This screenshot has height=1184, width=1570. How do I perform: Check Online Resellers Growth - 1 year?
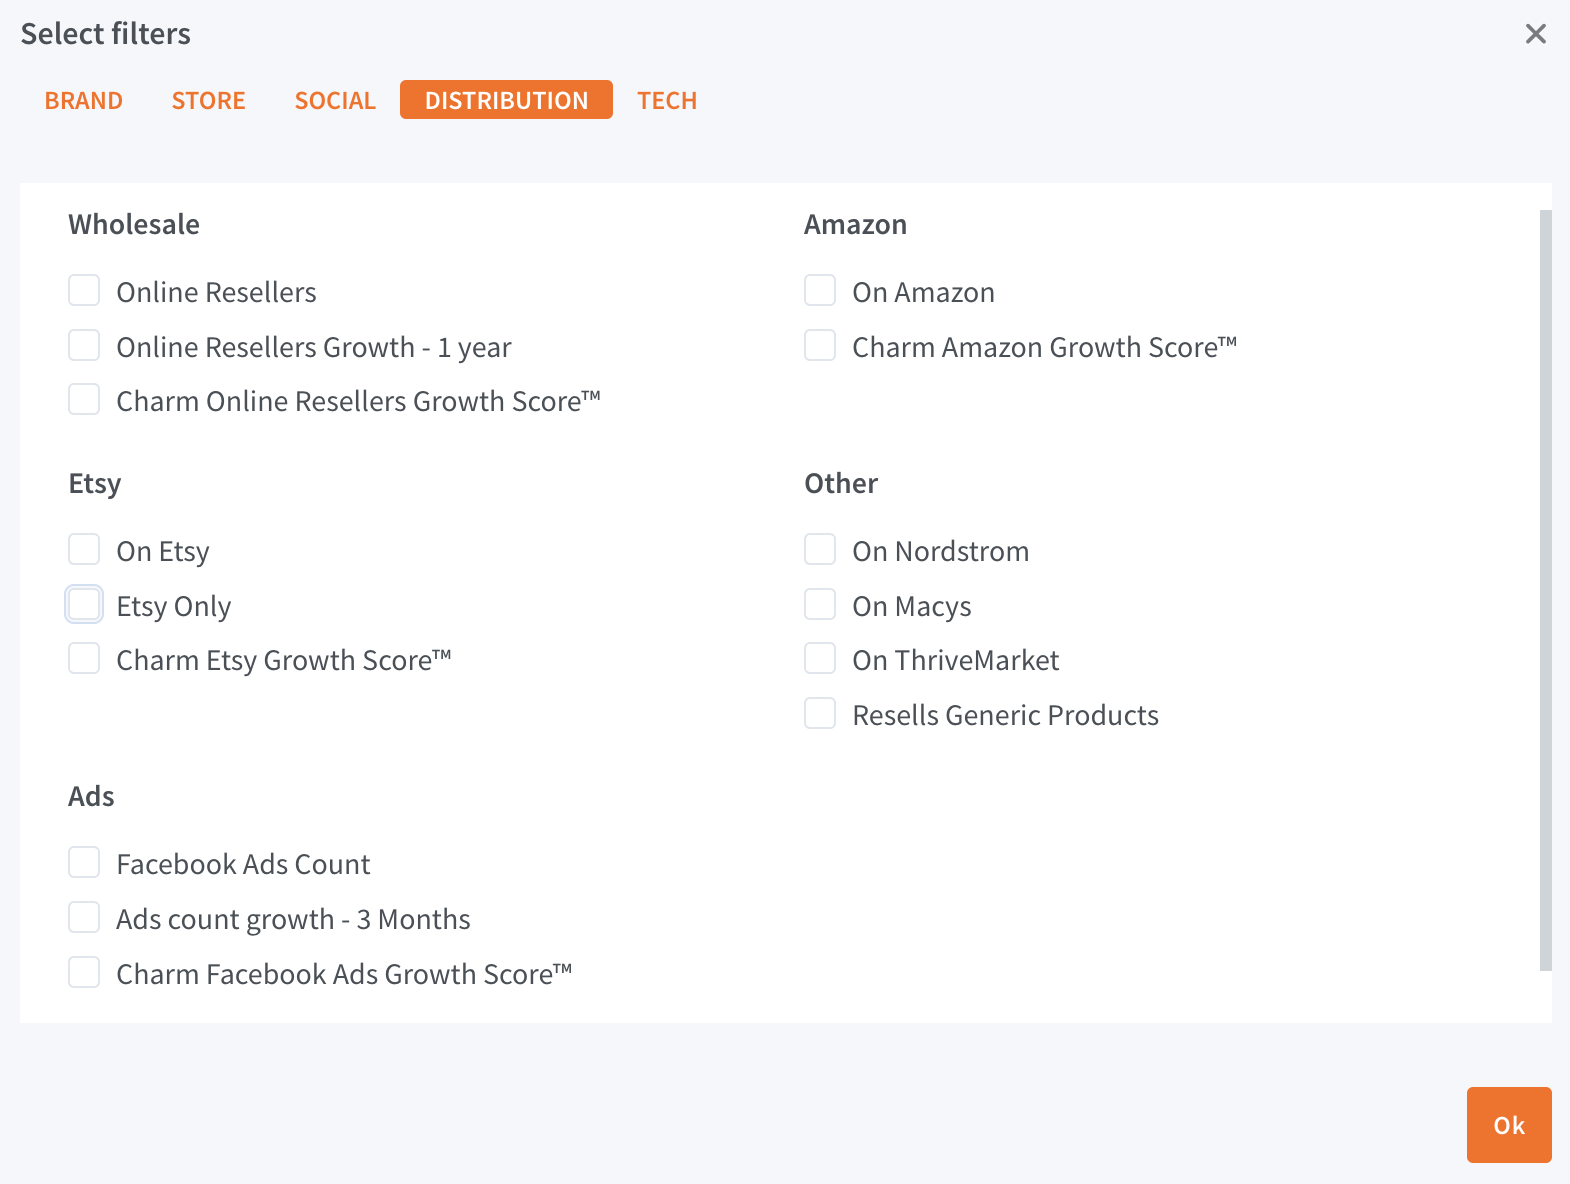pyautogui.click(x=84, y=346)
